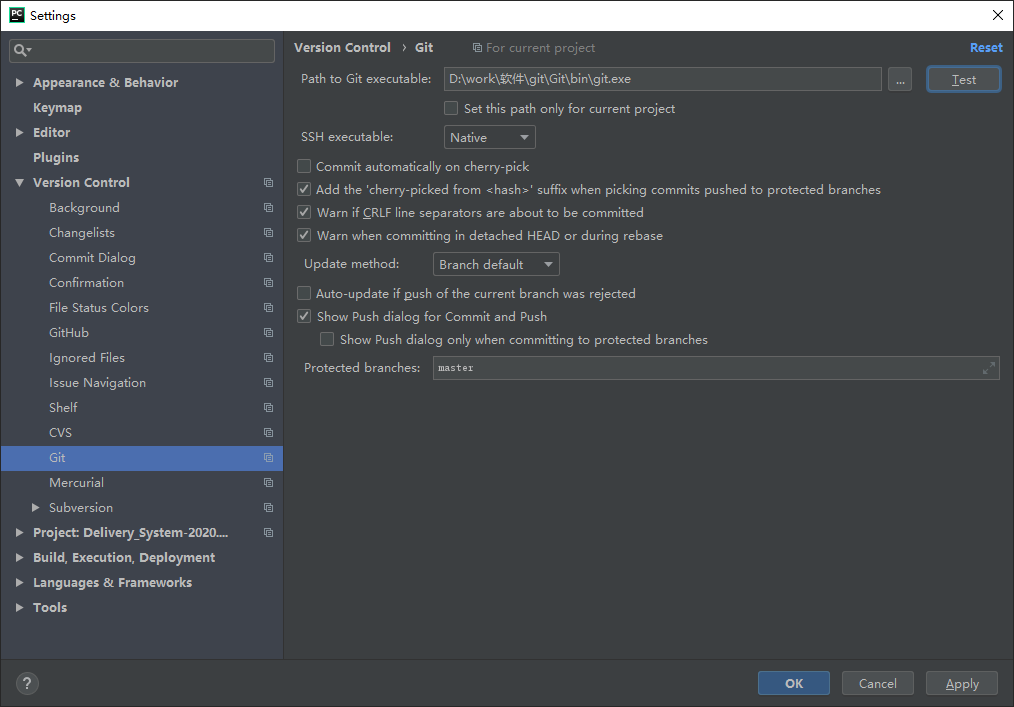Confirm settings with the OK button

tap(793, 683)
